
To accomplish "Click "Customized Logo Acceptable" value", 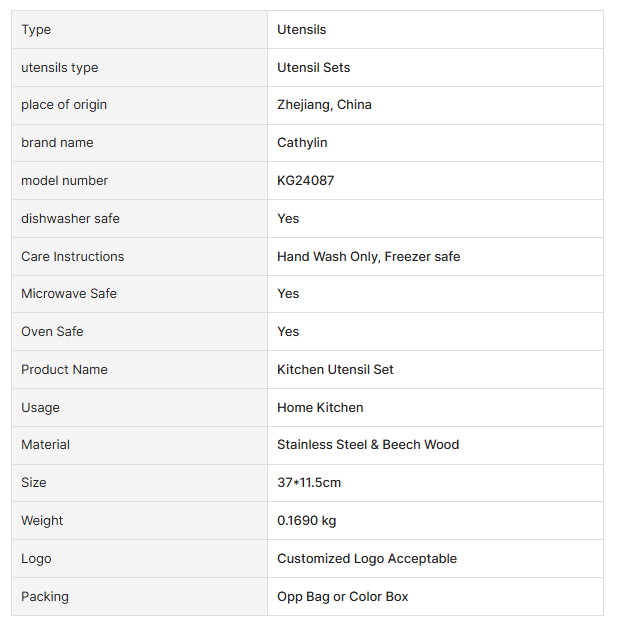I will pyautogui.click(x=366, y=559).
